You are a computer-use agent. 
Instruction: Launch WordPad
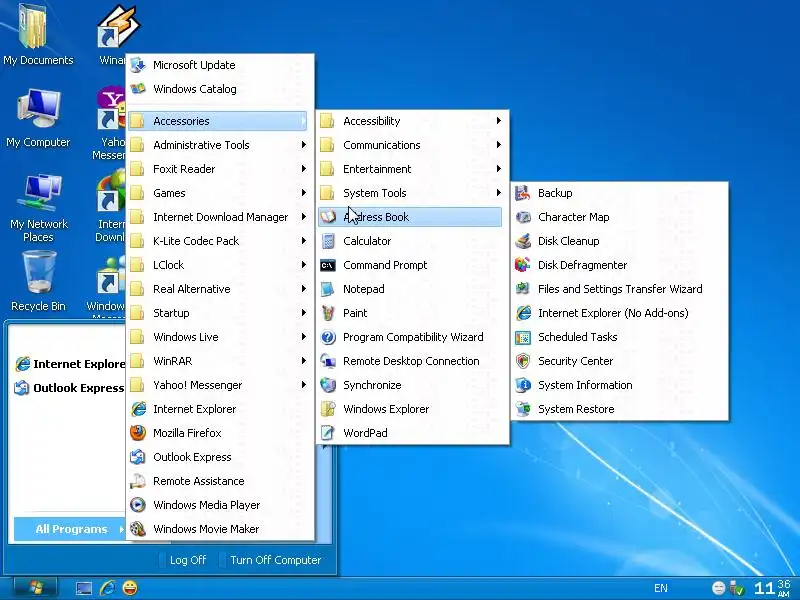tap(411, 433)
